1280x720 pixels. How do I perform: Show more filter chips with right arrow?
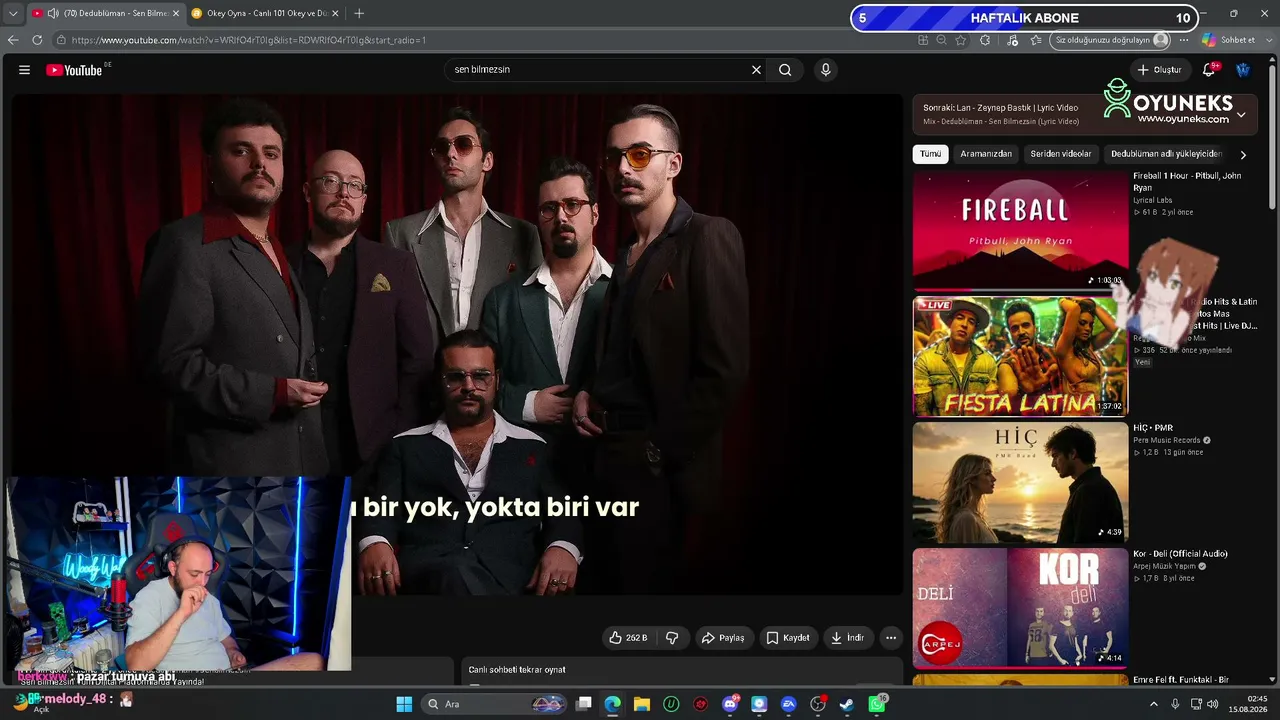coord(1243,155)
